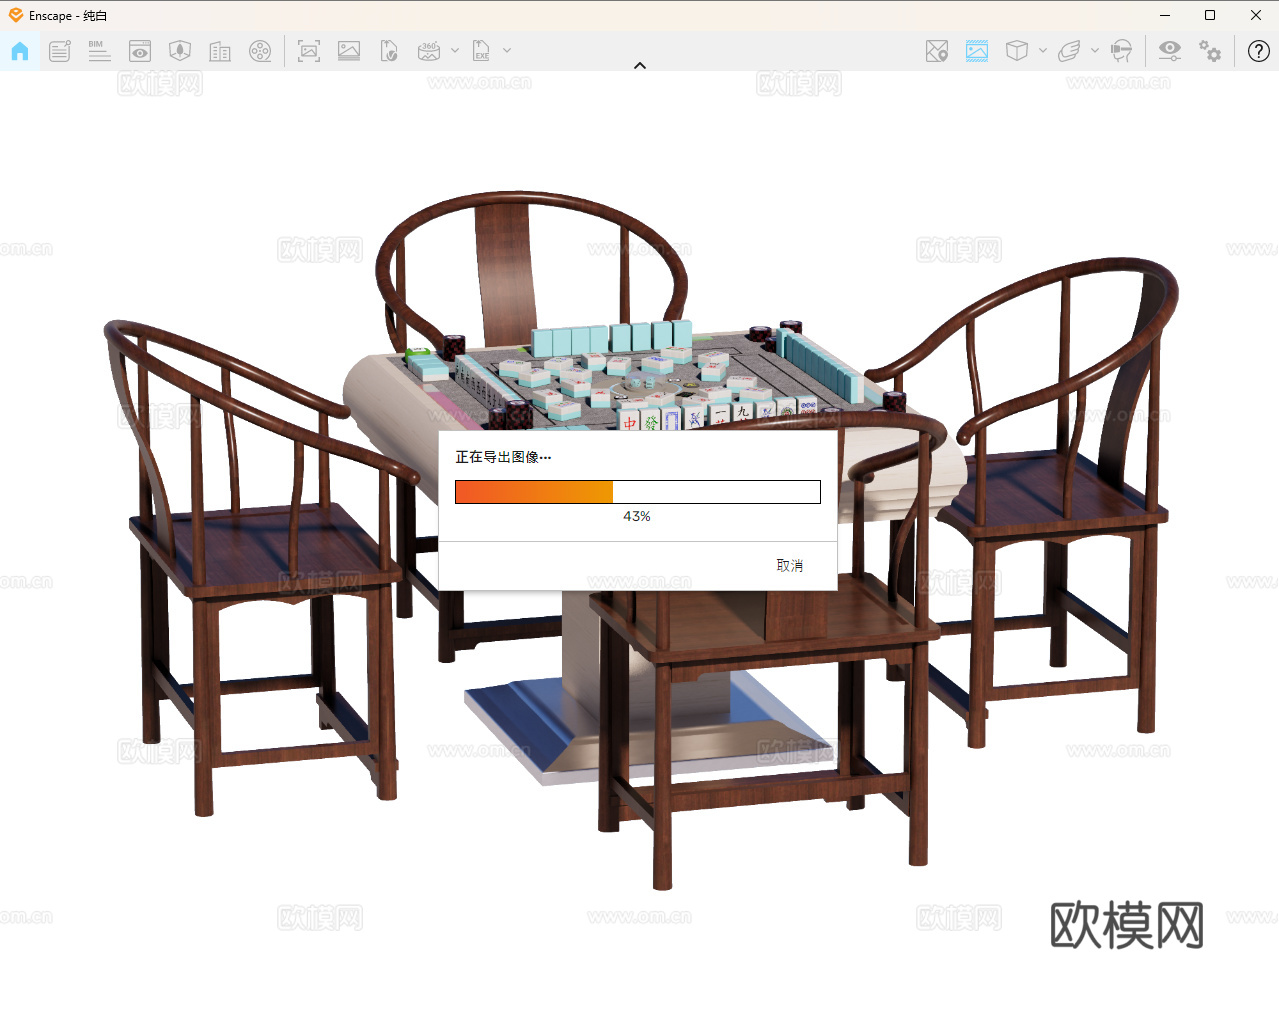
Task: Click 取消 to cancel the export
Action: [790, 566]
